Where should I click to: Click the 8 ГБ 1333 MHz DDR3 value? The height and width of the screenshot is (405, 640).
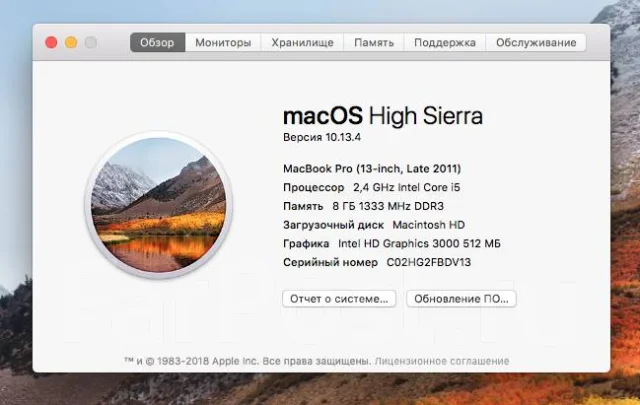pos(388,206)
